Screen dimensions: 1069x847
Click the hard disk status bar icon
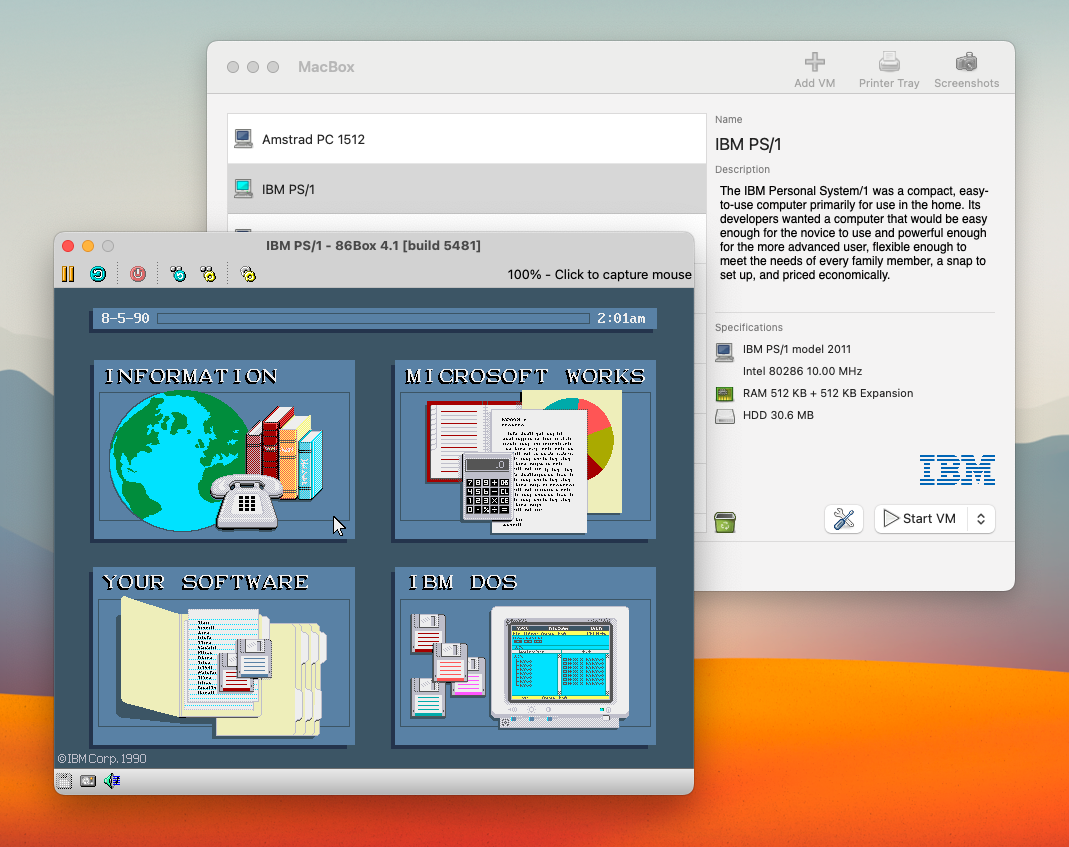point(88,781)
